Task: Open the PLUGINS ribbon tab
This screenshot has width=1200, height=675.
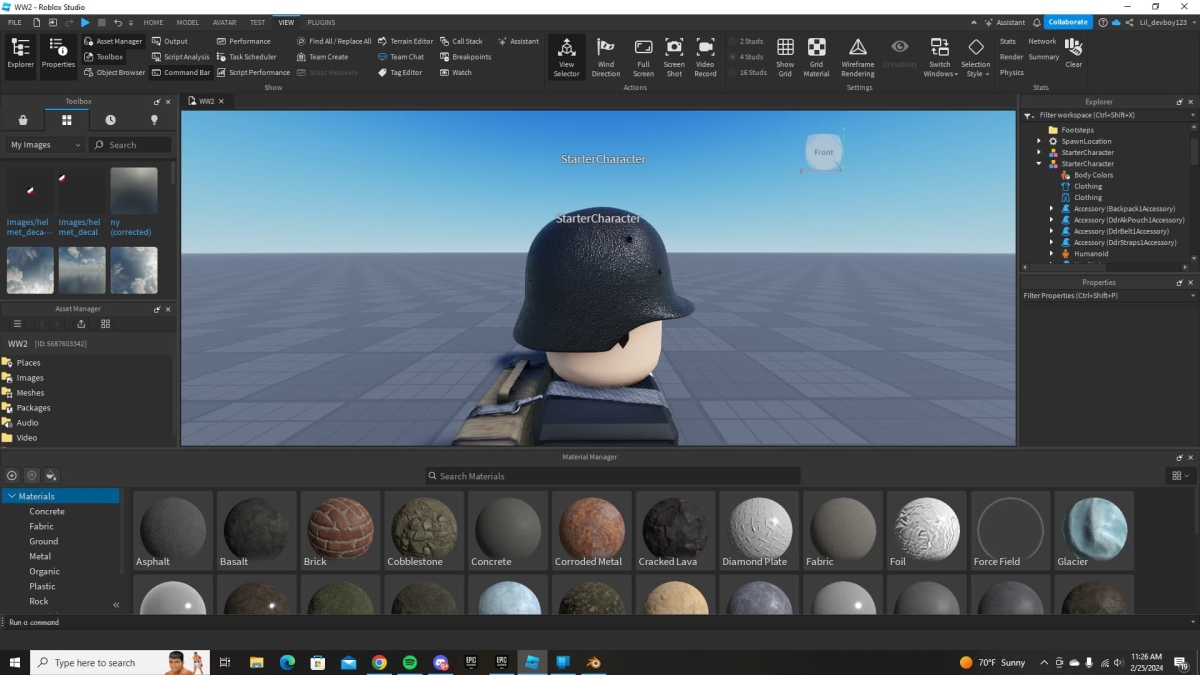Action: (320, 22)
